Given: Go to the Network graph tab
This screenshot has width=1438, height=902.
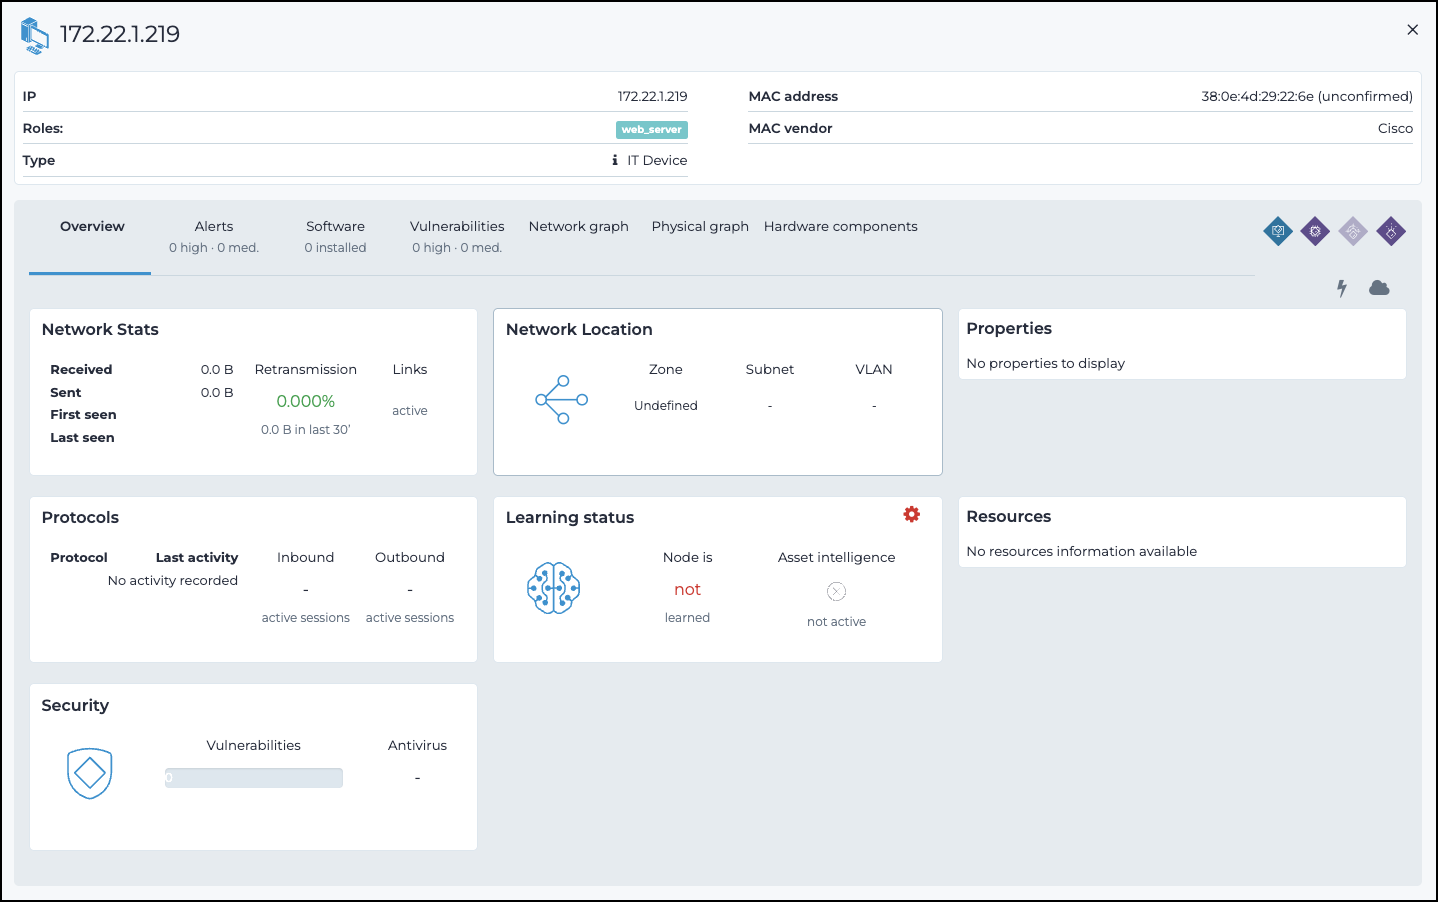Looking at the screenshot, I should click(x=578, y=227).
